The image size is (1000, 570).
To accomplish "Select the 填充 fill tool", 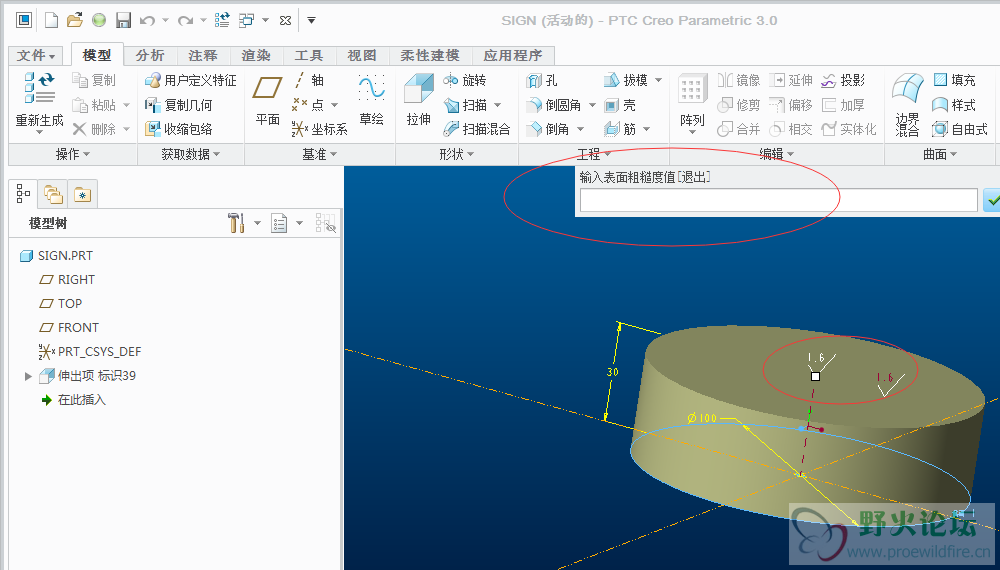I will (x=954, y=80).
